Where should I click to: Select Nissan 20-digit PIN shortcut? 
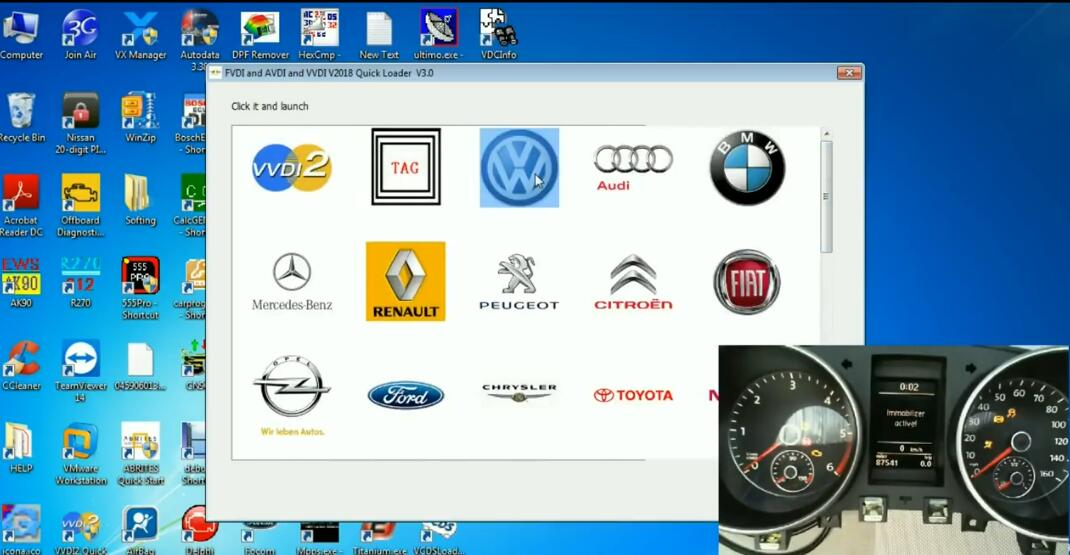[81, 124]
